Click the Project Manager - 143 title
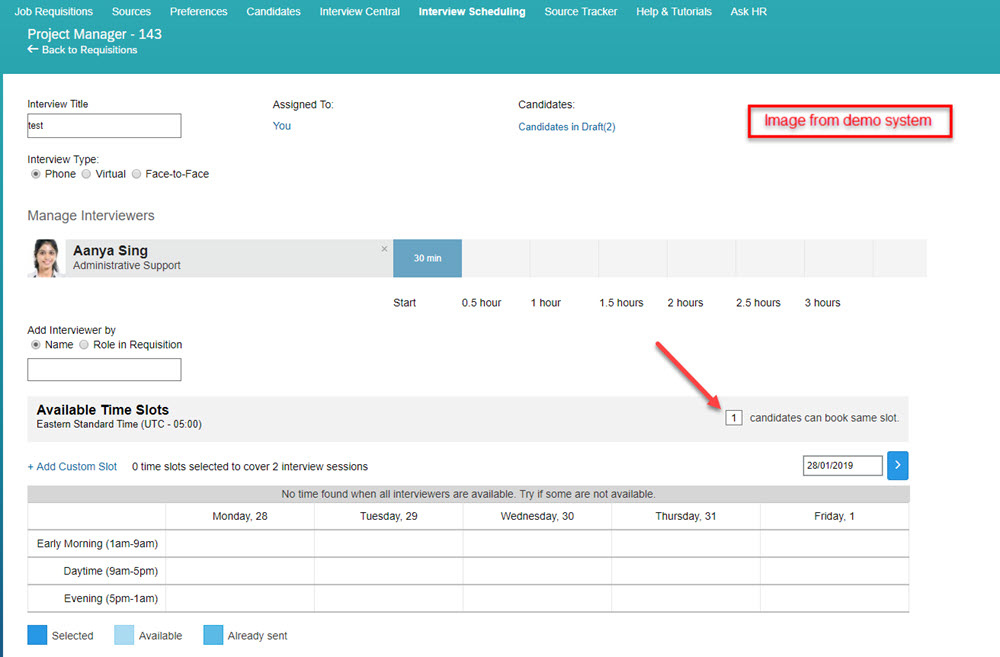Viewport: 1000px width, 657px height. (94, 34)
